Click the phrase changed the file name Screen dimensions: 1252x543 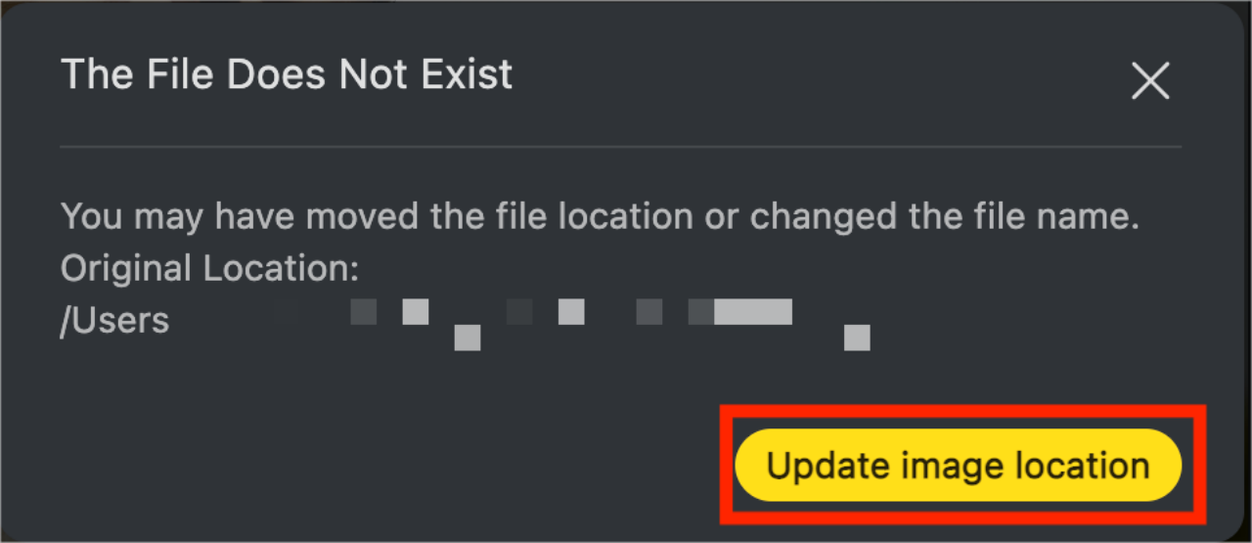[x=945, y=217]
